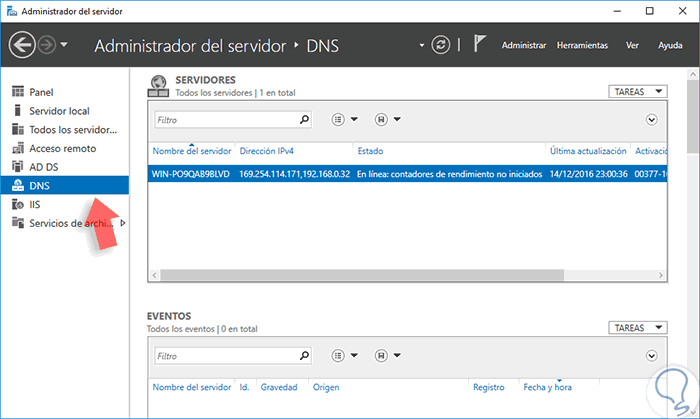Screen dimensions: 700x419
Task: Sort EVENTOS by Id. column
Action: pyautogui.click(x=244, y=387)
